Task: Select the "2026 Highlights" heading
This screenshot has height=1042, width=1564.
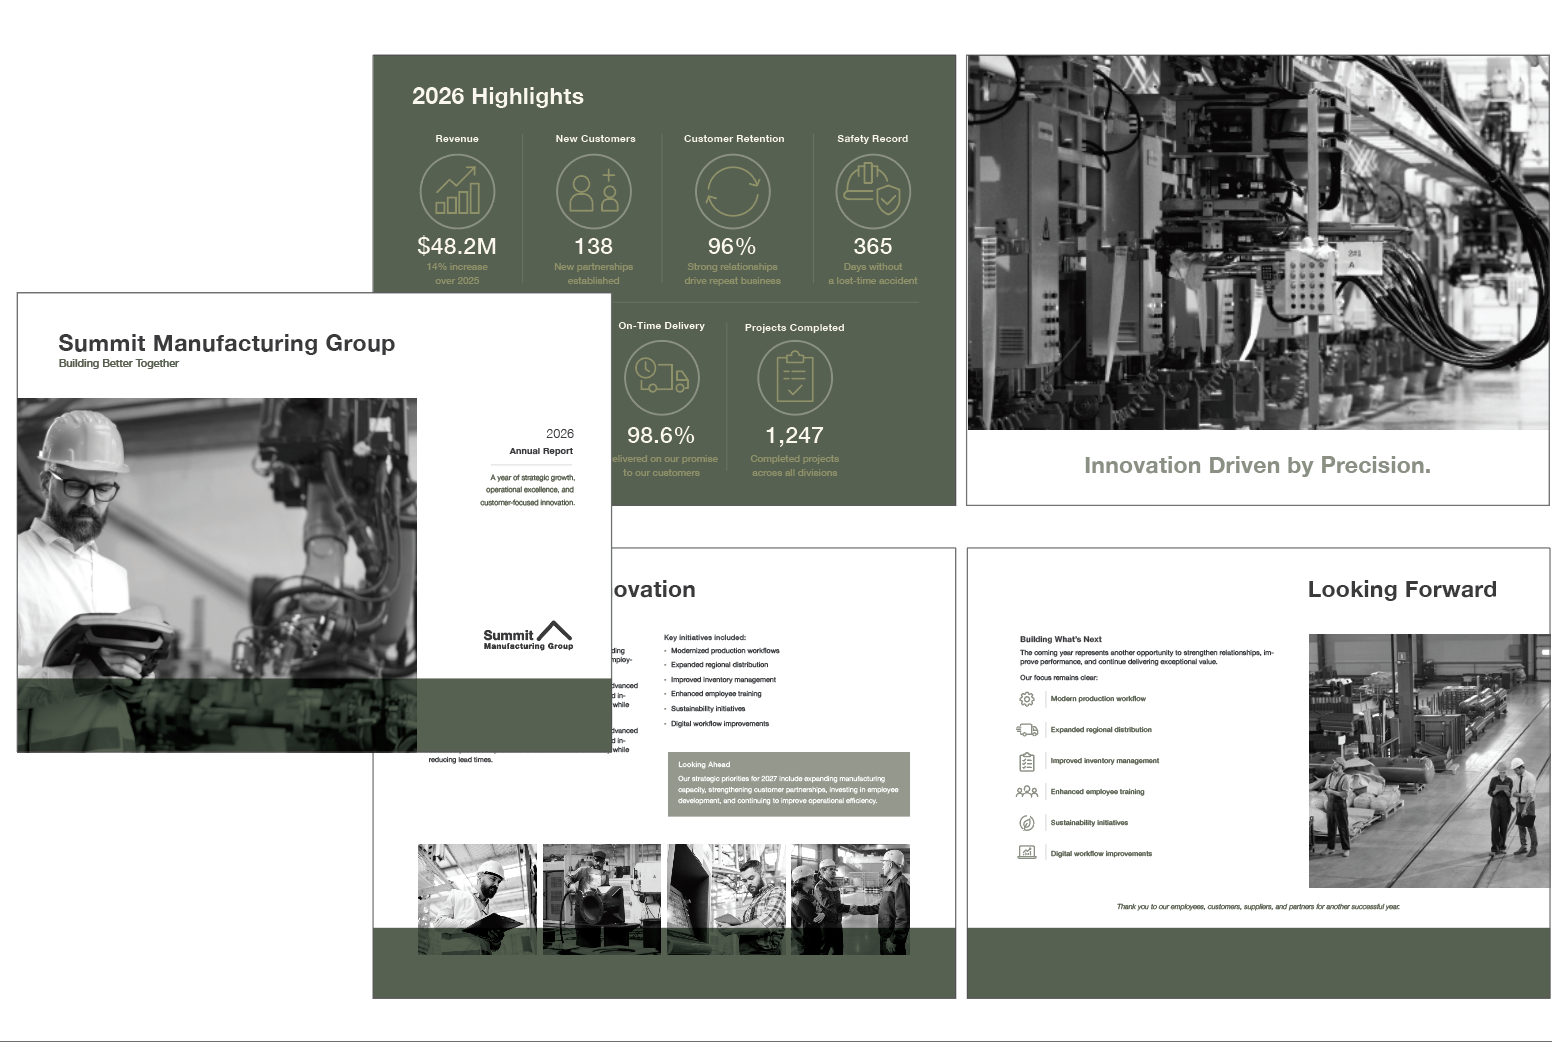Action: point(498,96)
